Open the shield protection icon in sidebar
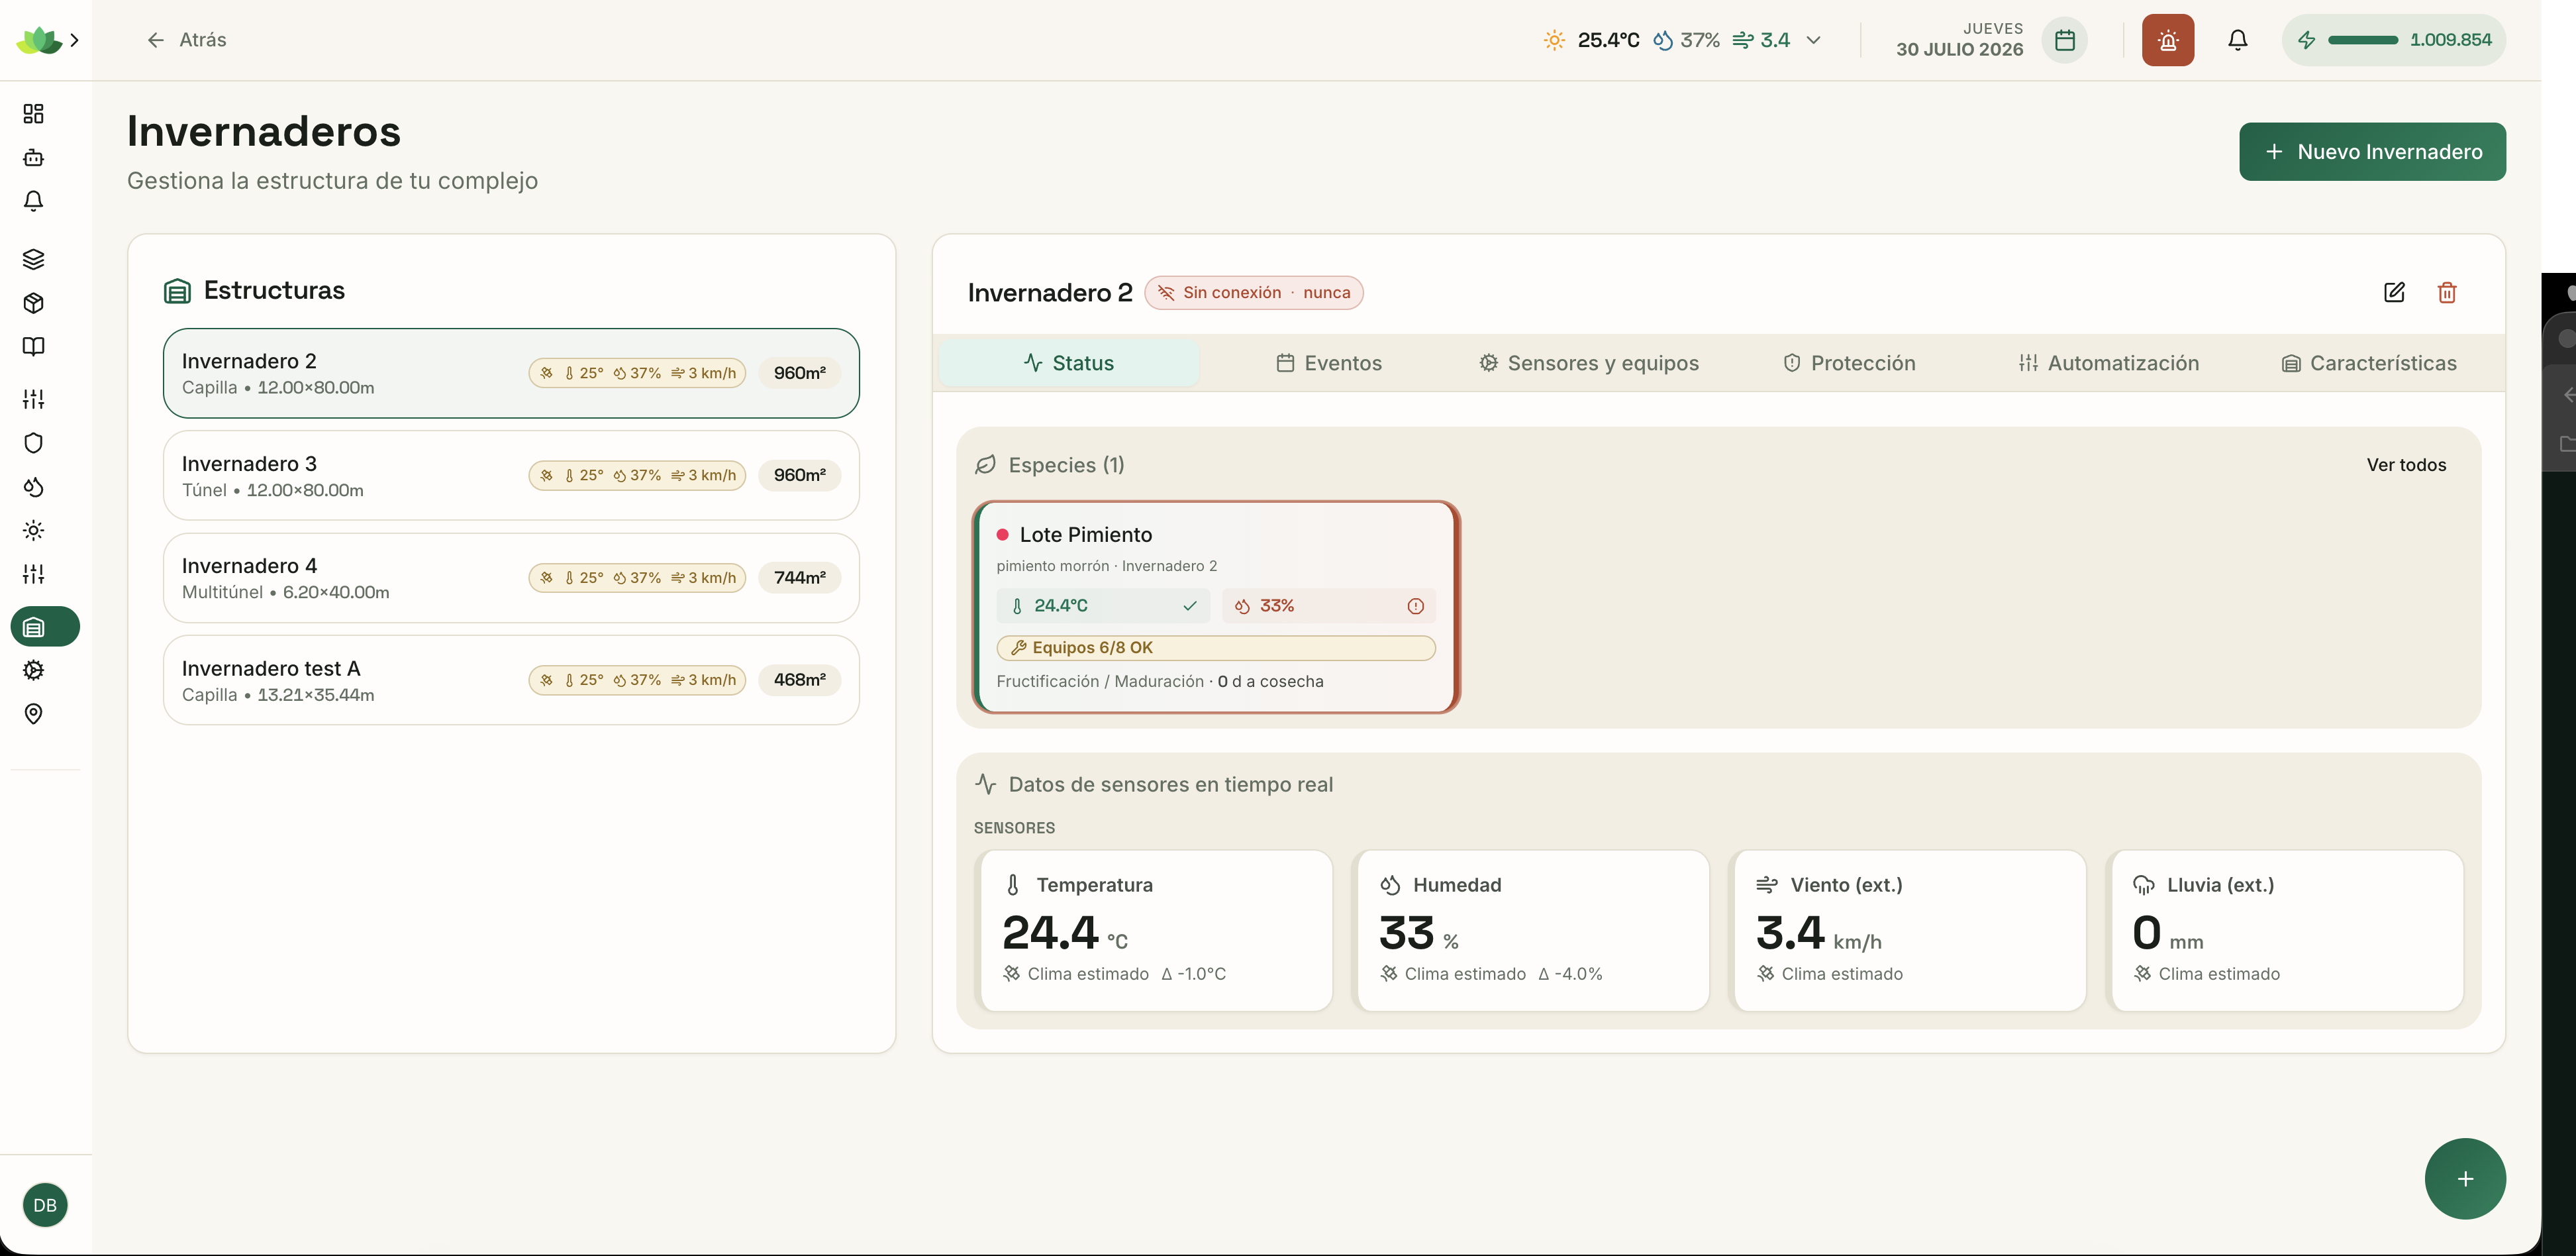Screen dimensions: 2576x1256 point(33,443)
